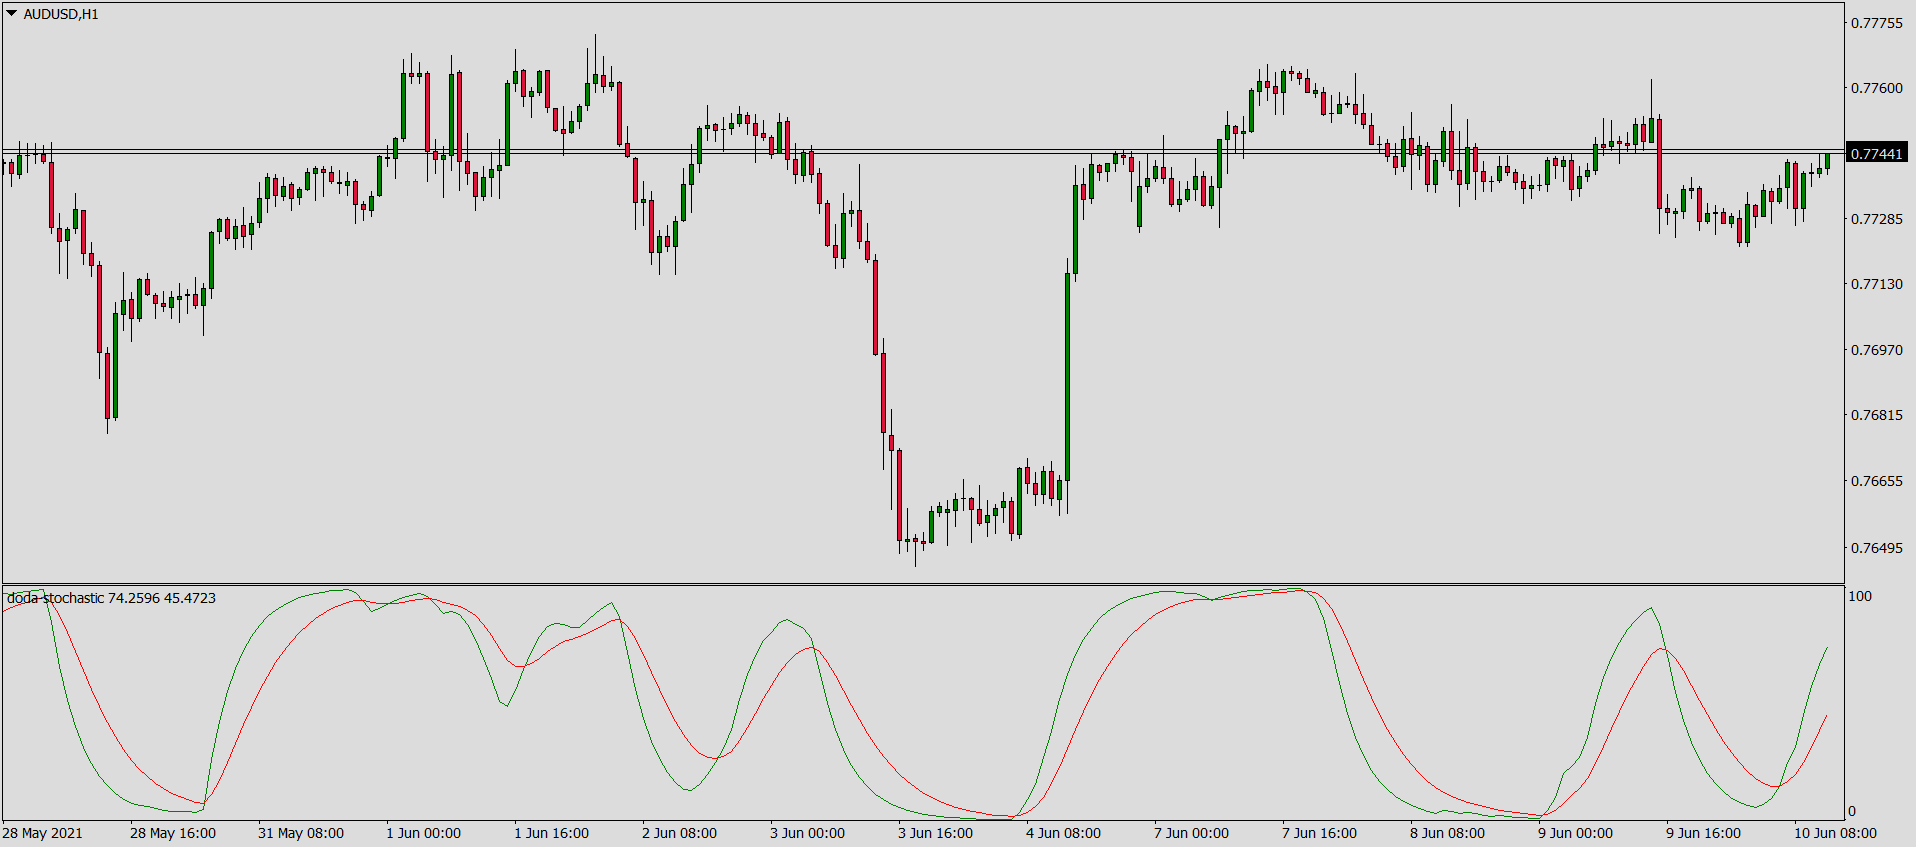Click the 4 Jun 08:00 time label
The image size is (1916, 847).
click(1064, 833)
